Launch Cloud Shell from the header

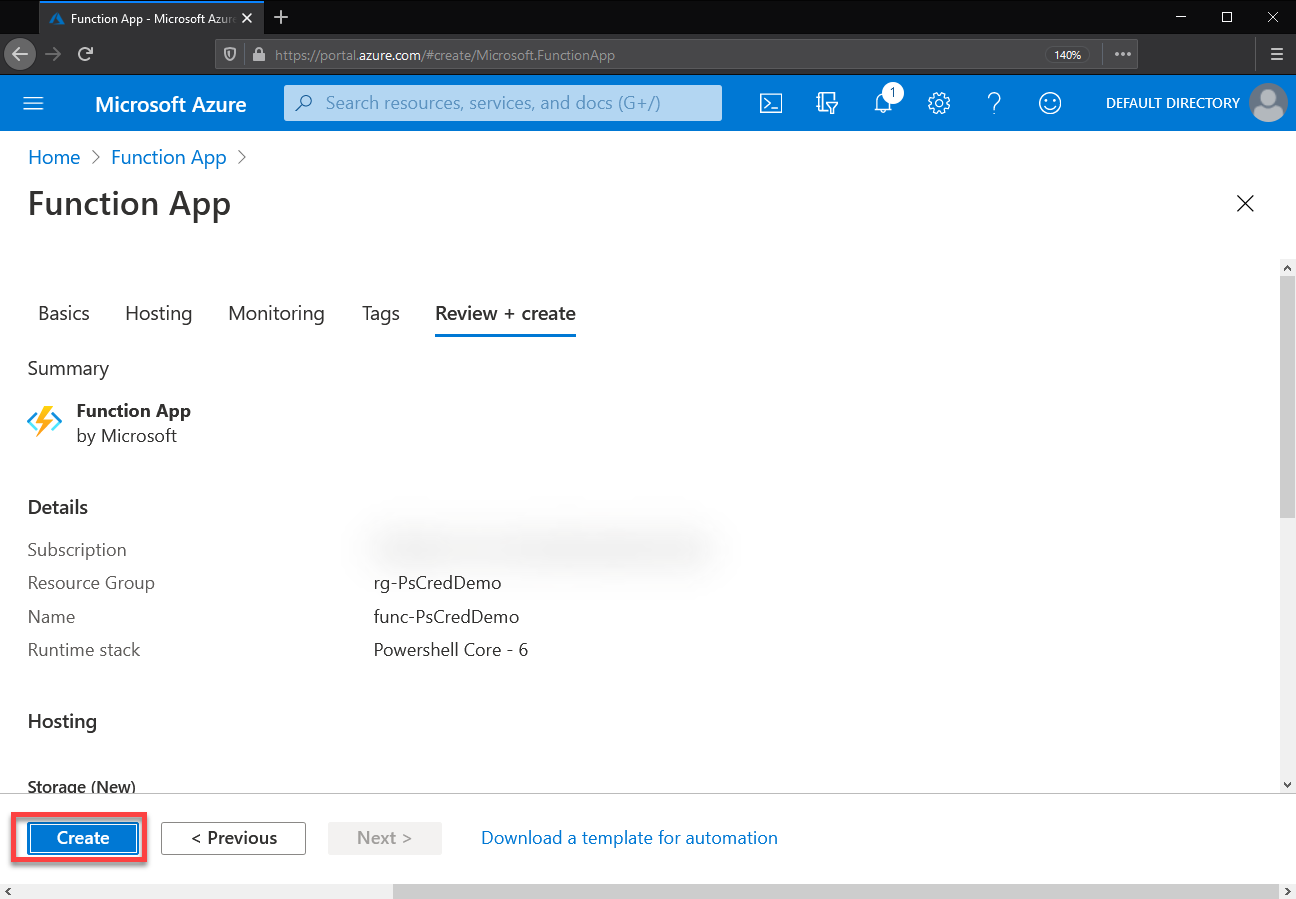coord(771,103)
